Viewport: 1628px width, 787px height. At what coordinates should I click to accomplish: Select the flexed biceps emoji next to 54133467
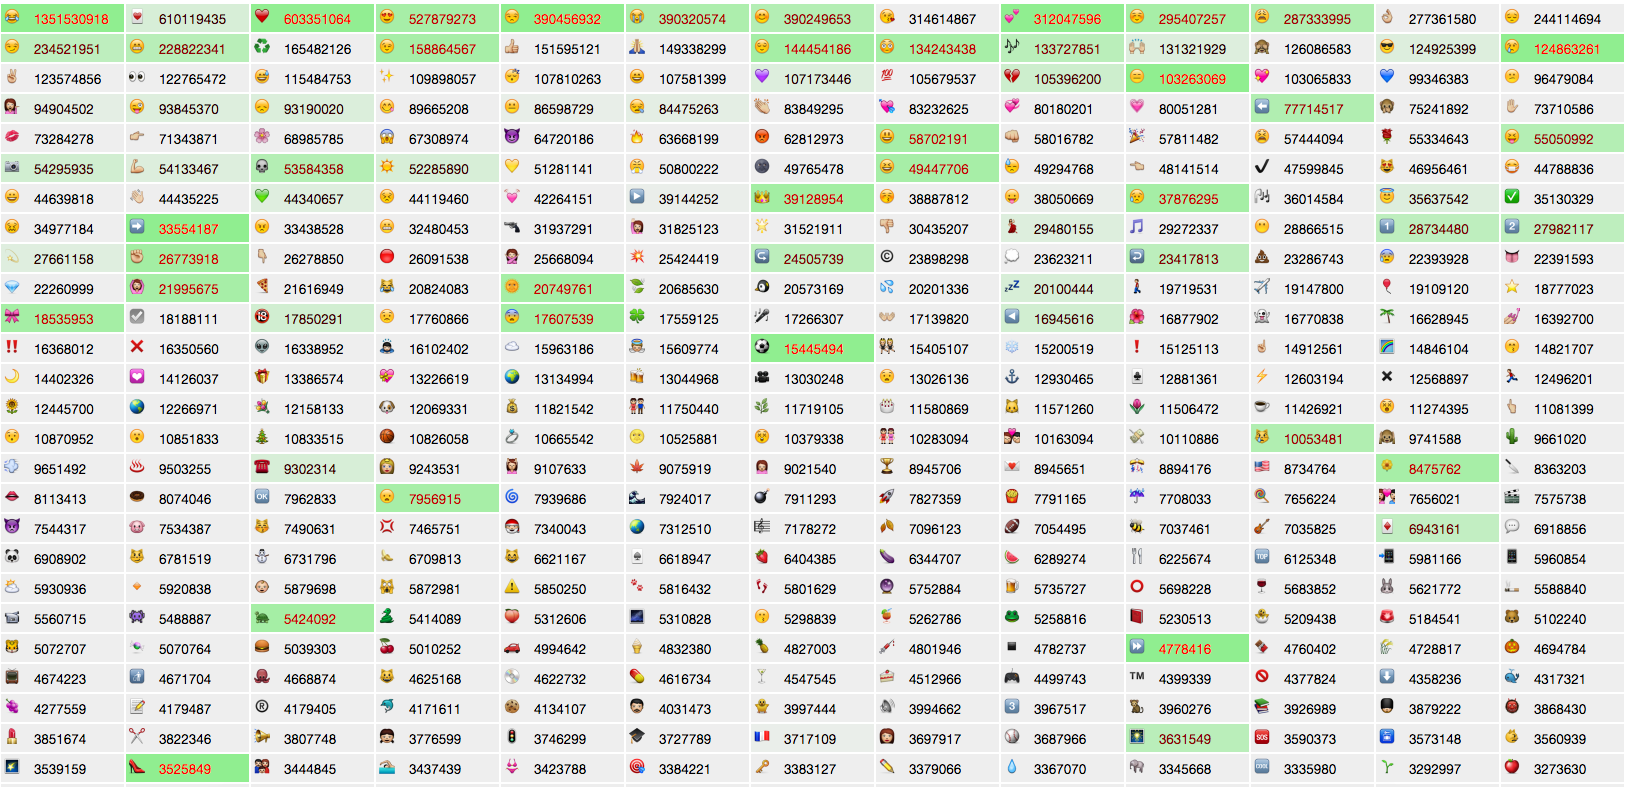coord(137,167)
